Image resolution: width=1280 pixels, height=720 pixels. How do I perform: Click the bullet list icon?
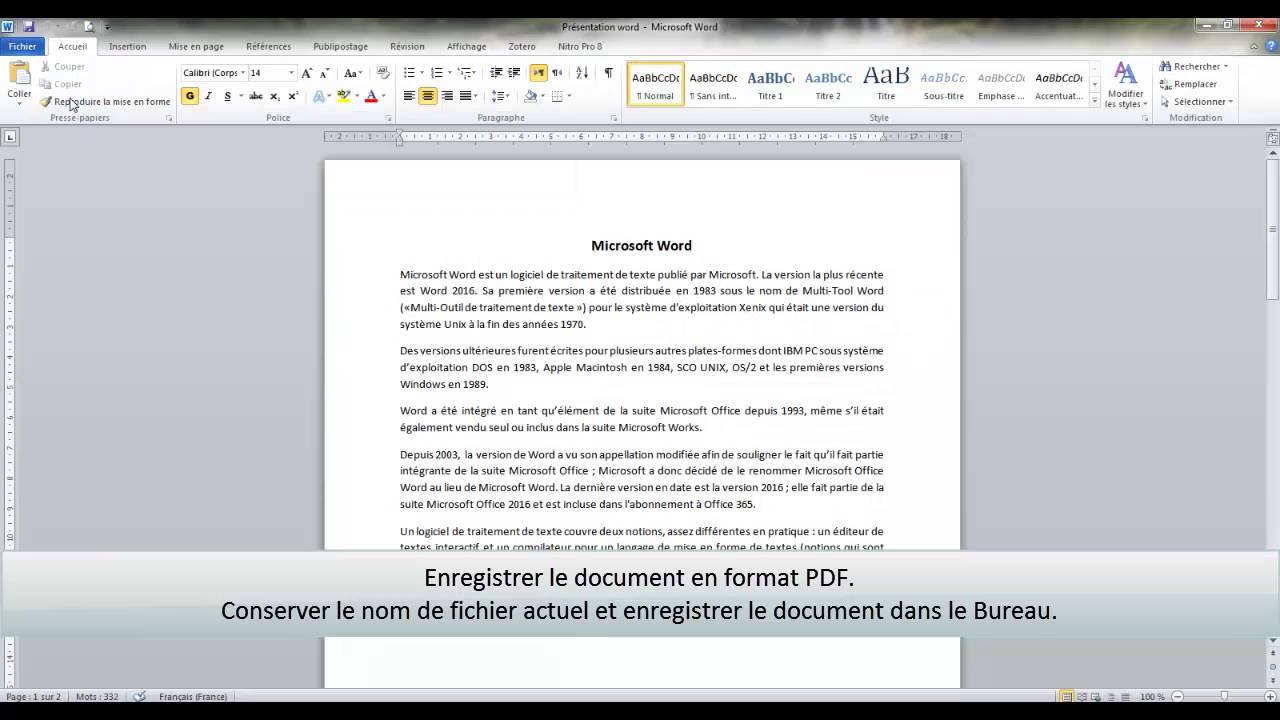409,73
